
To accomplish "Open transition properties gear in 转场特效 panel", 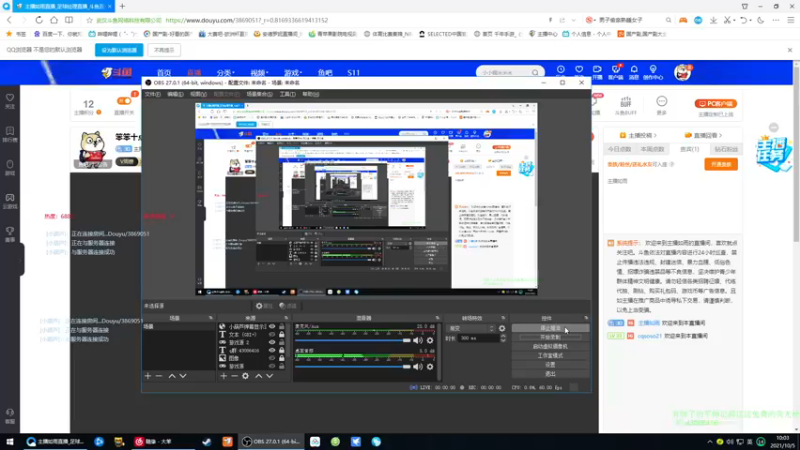I will click(x=502, y=329).
